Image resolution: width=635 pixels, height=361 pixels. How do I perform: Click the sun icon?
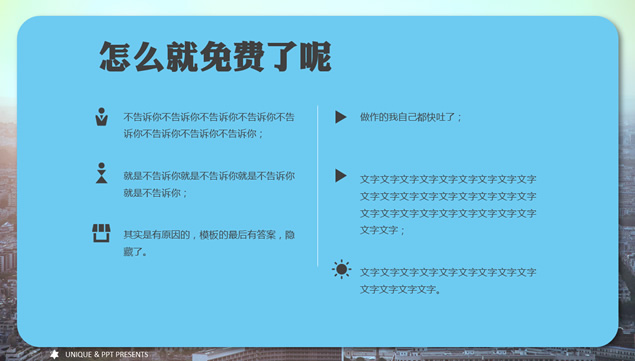point(341,269)
